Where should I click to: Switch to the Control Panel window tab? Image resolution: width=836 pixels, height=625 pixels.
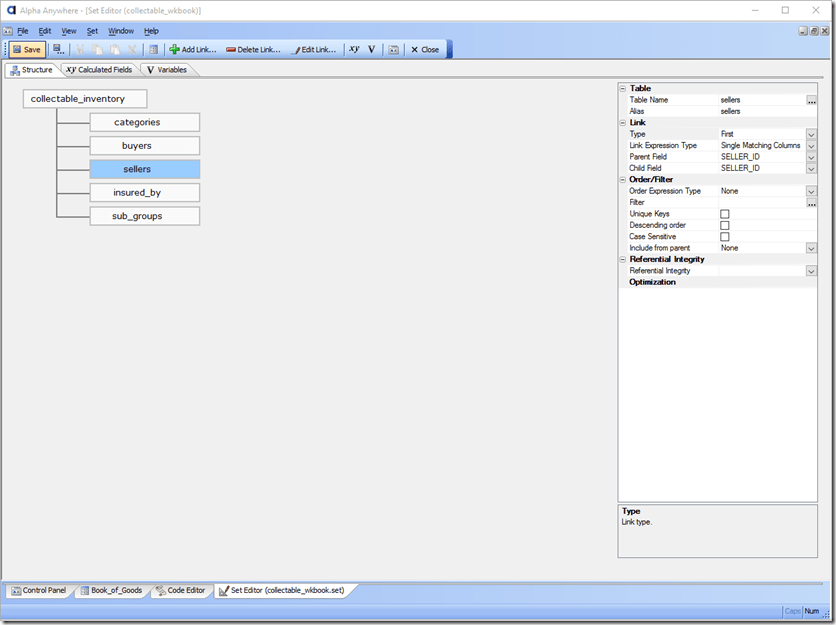[39, 590]
